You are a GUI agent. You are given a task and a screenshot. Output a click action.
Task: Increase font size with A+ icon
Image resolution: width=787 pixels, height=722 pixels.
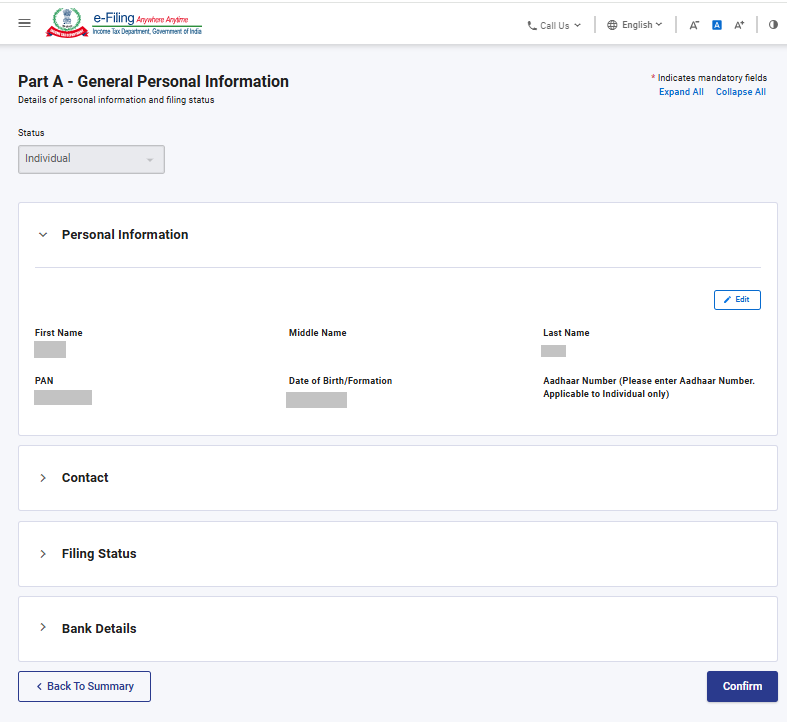739,25
